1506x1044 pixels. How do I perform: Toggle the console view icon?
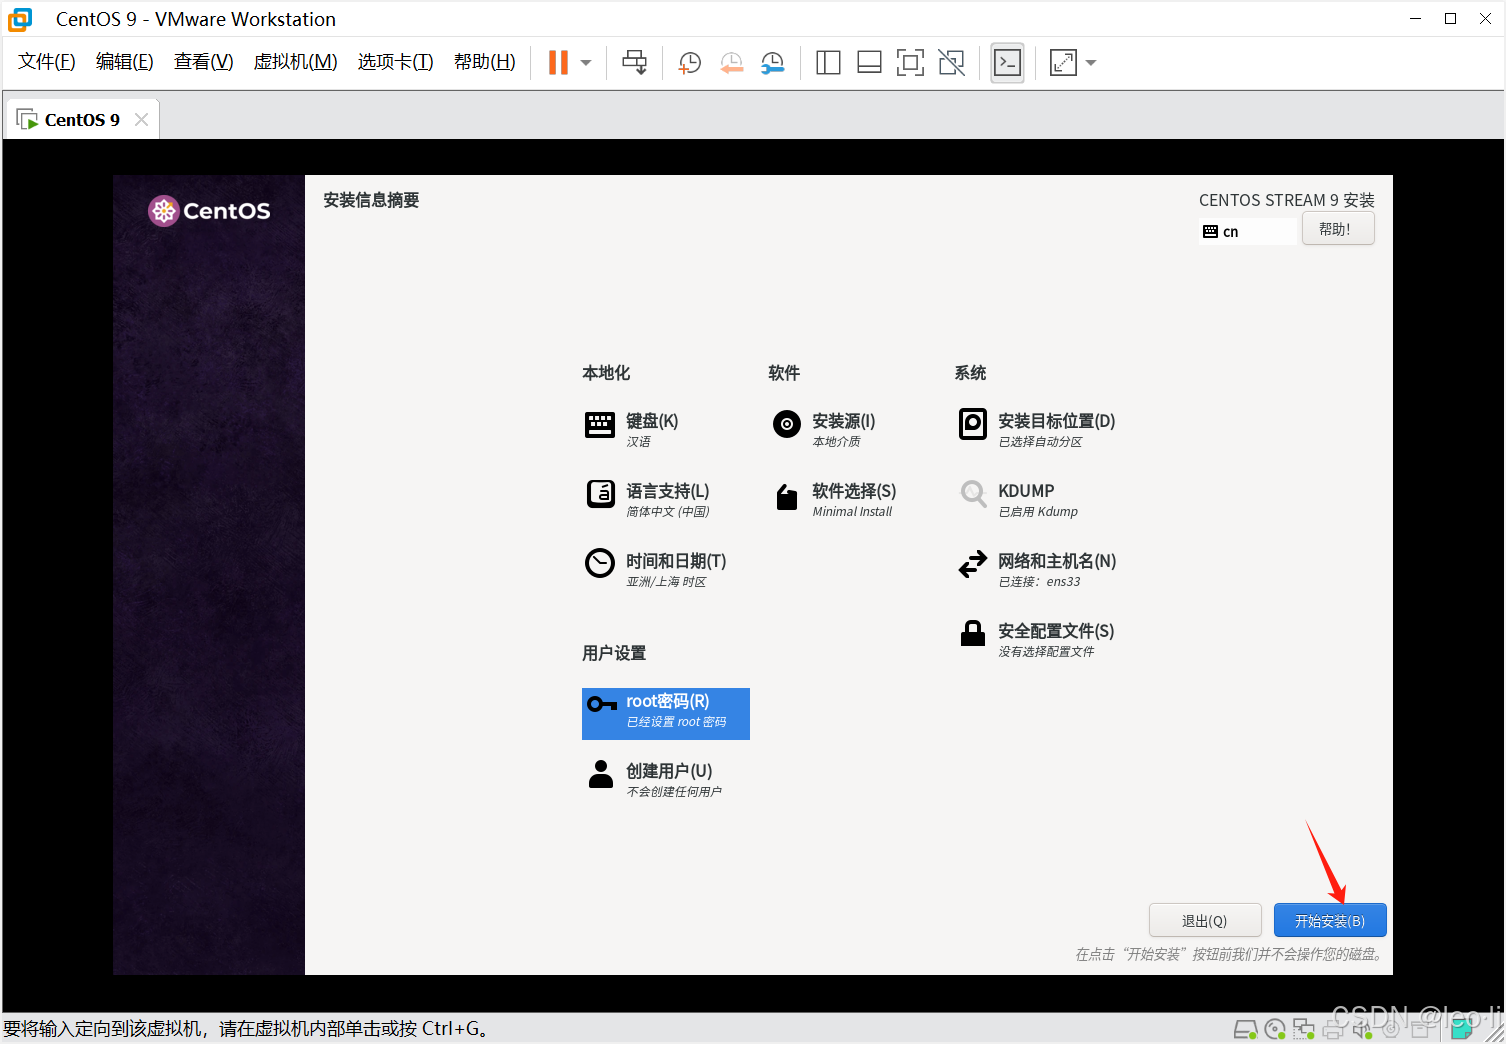(1007, 63)
